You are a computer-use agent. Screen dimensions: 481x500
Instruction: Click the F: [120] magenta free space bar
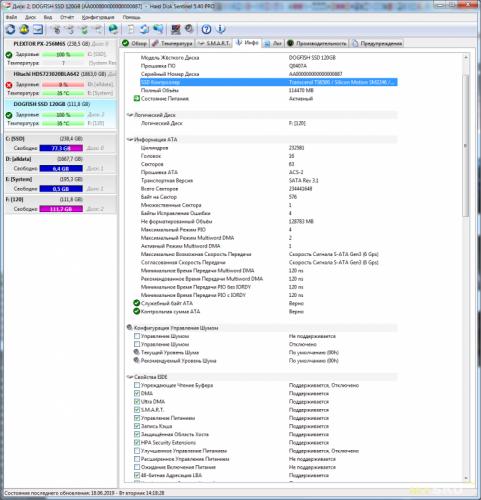61,209
